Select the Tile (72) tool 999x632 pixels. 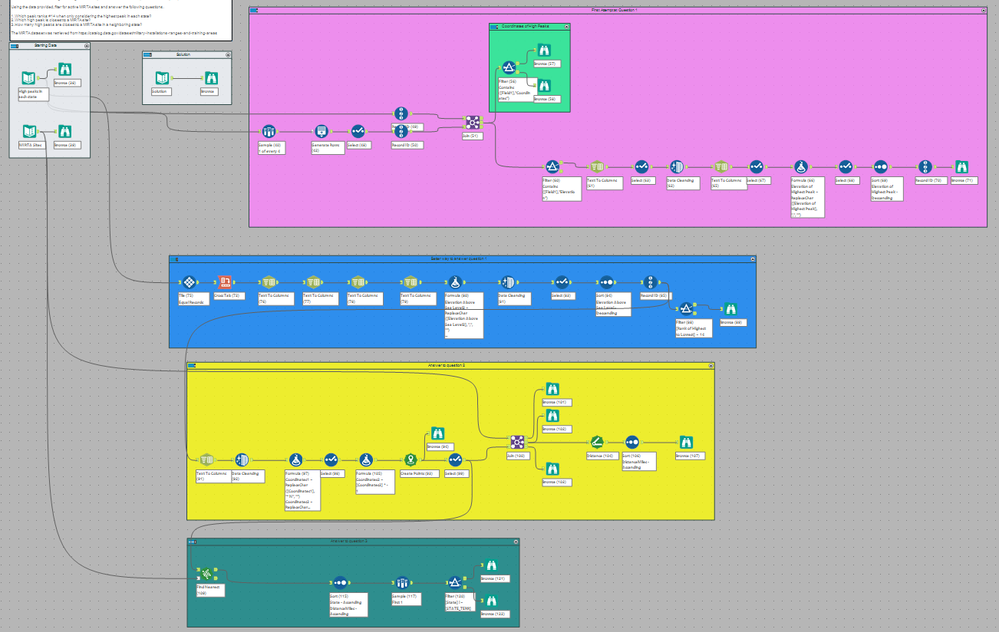coord(189,282)
